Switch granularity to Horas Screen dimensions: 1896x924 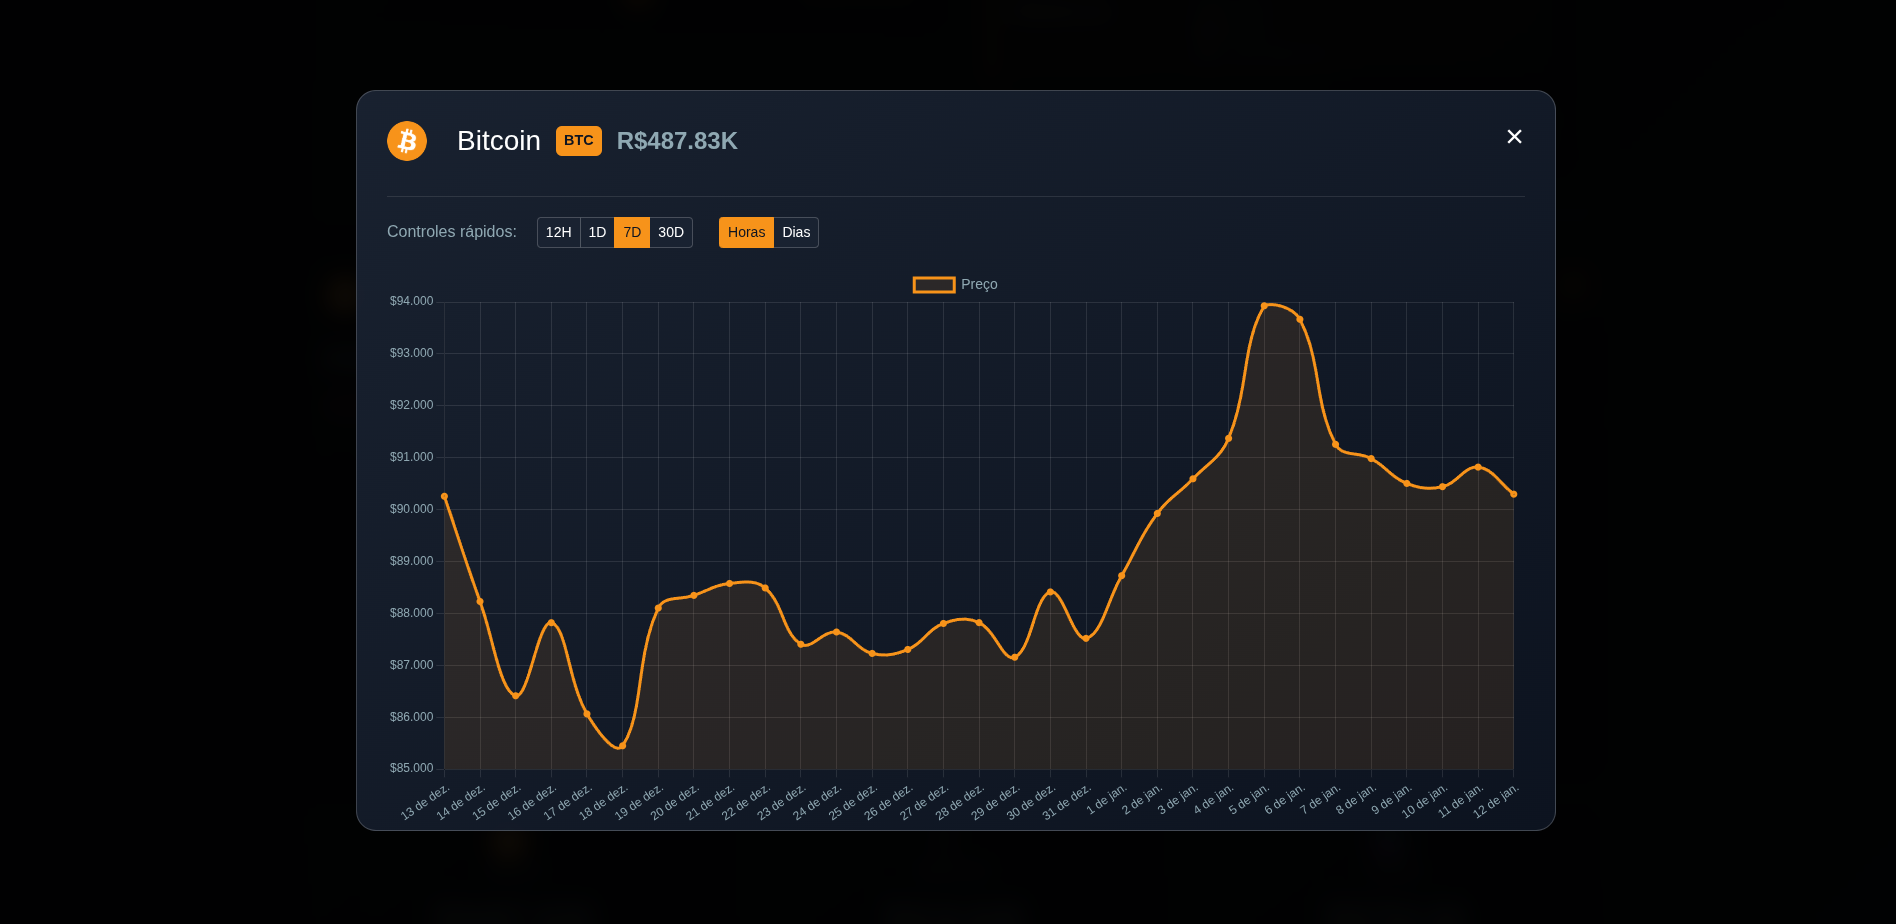point(746,232)
